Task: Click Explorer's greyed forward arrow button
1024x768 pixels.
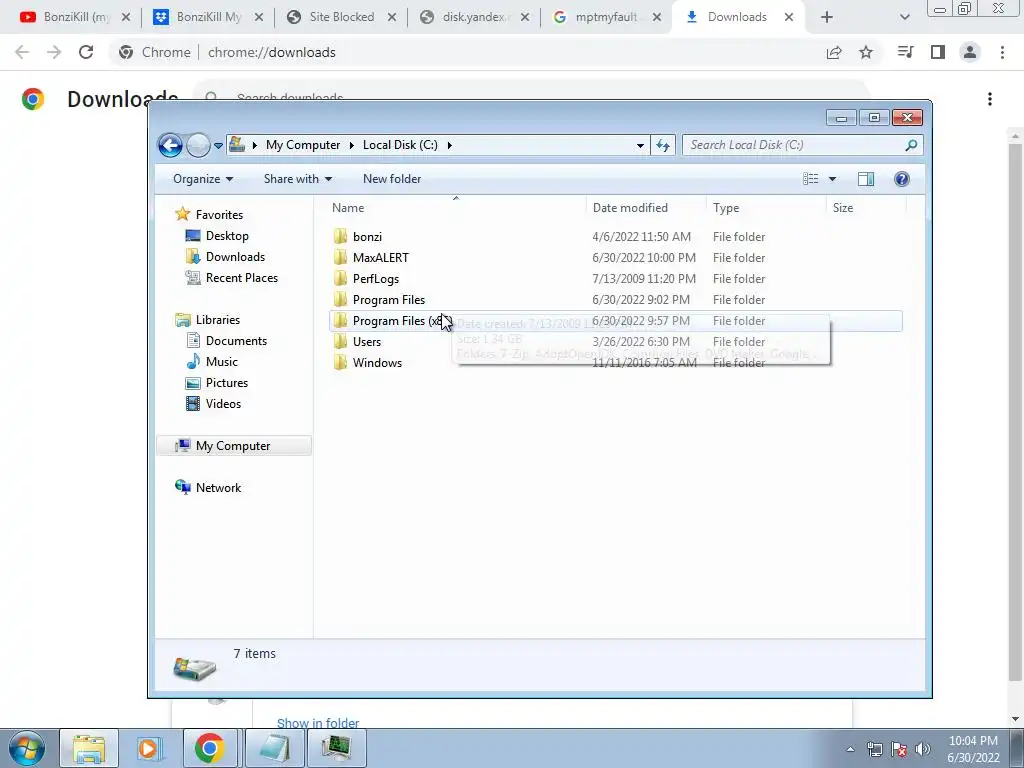Action: coord(198,145)
